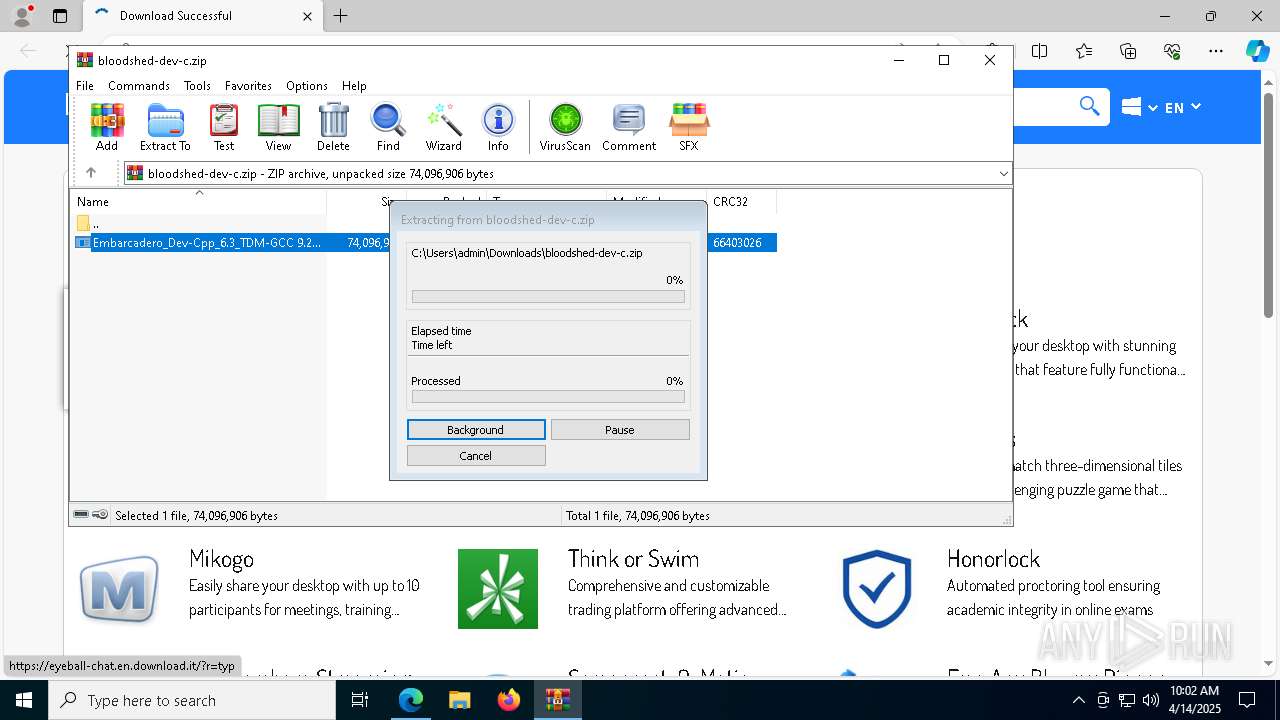Open the volume control in tray

[1150, 700]
